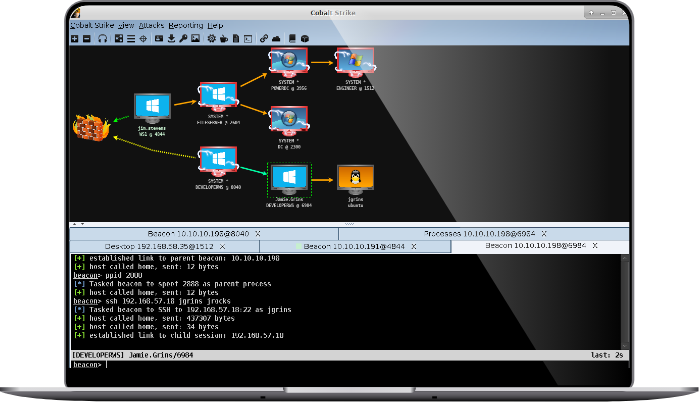Open About via the cube icon
The height and width of the screenshot is (402, 699).
point(305,39)
